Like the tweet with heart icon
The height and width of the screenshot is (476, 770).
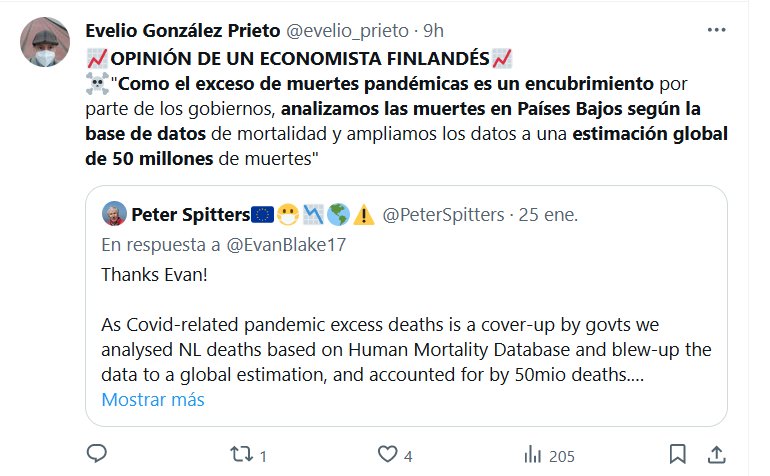pyautogui.click(x=387, y=455)
